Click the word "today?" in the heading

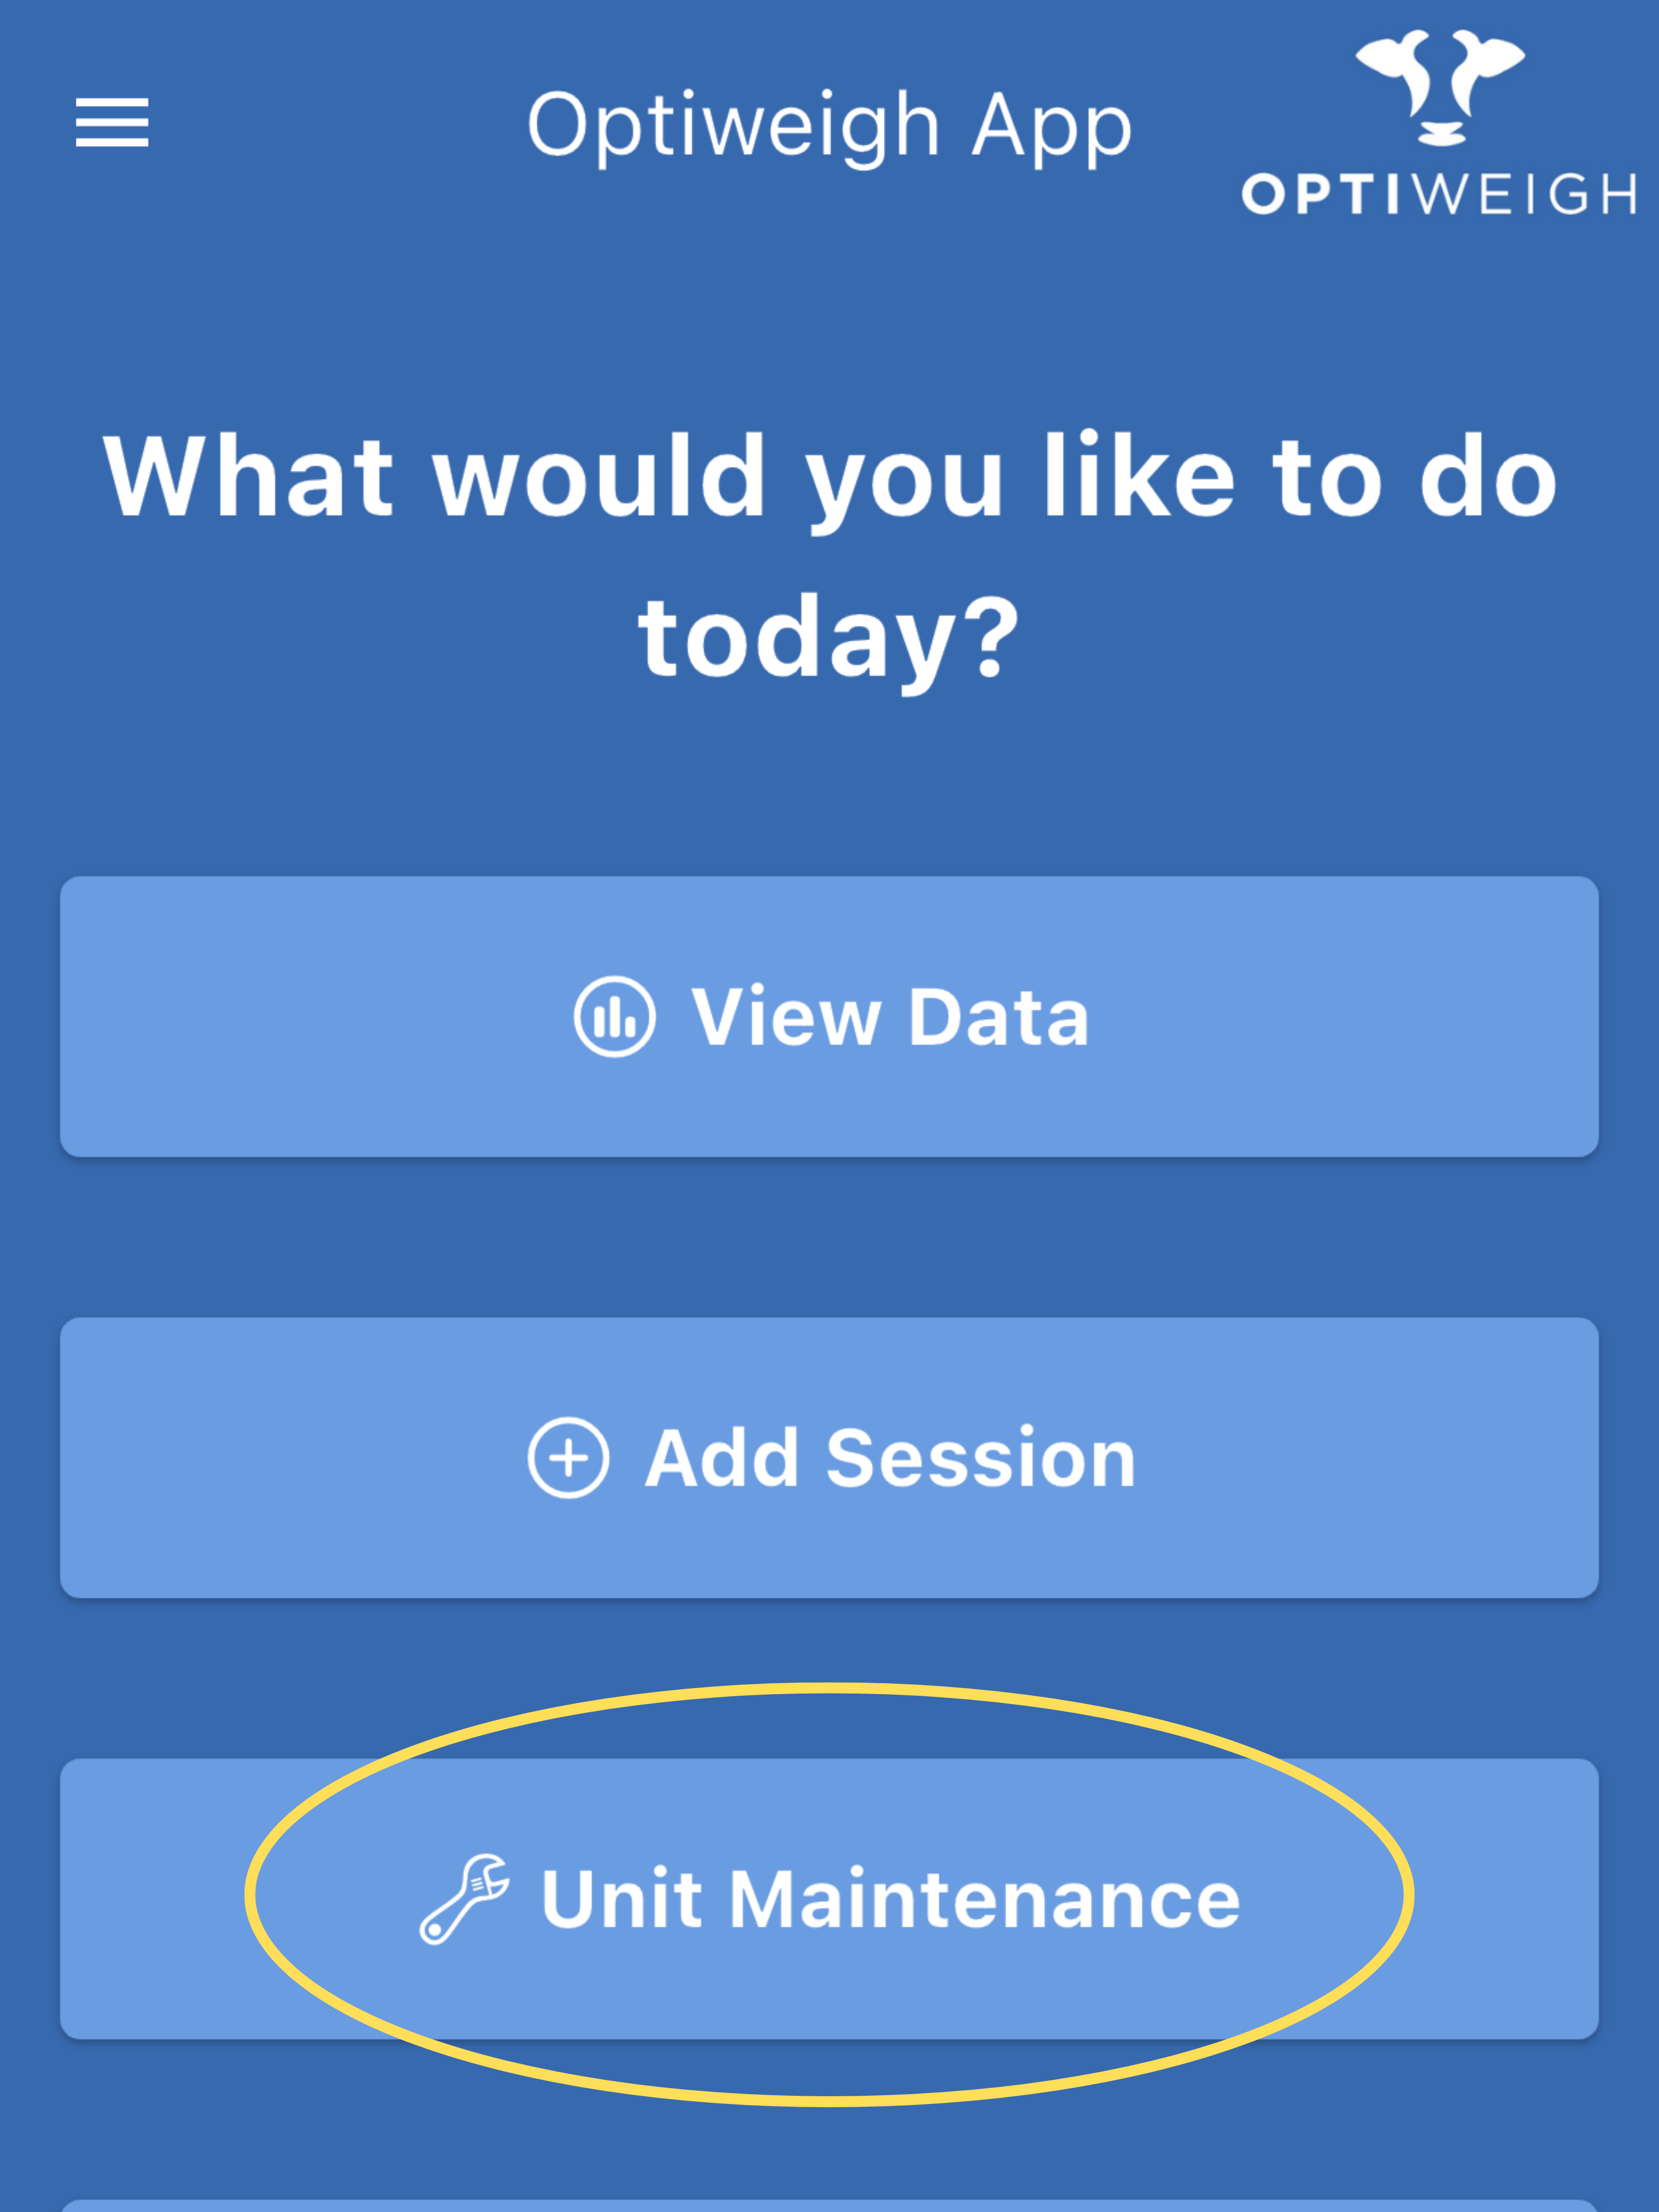pyautogui.click(x=829, y=637)
